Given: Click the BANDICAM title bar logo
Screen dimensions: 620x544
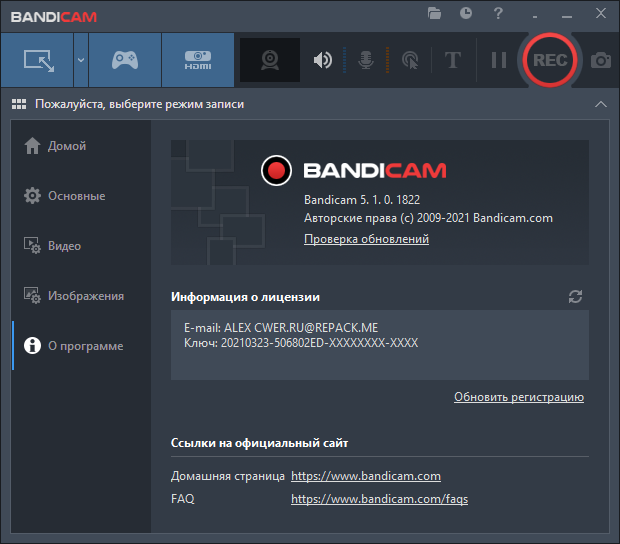Looking at the screenshot, I should tap(54, 17).
